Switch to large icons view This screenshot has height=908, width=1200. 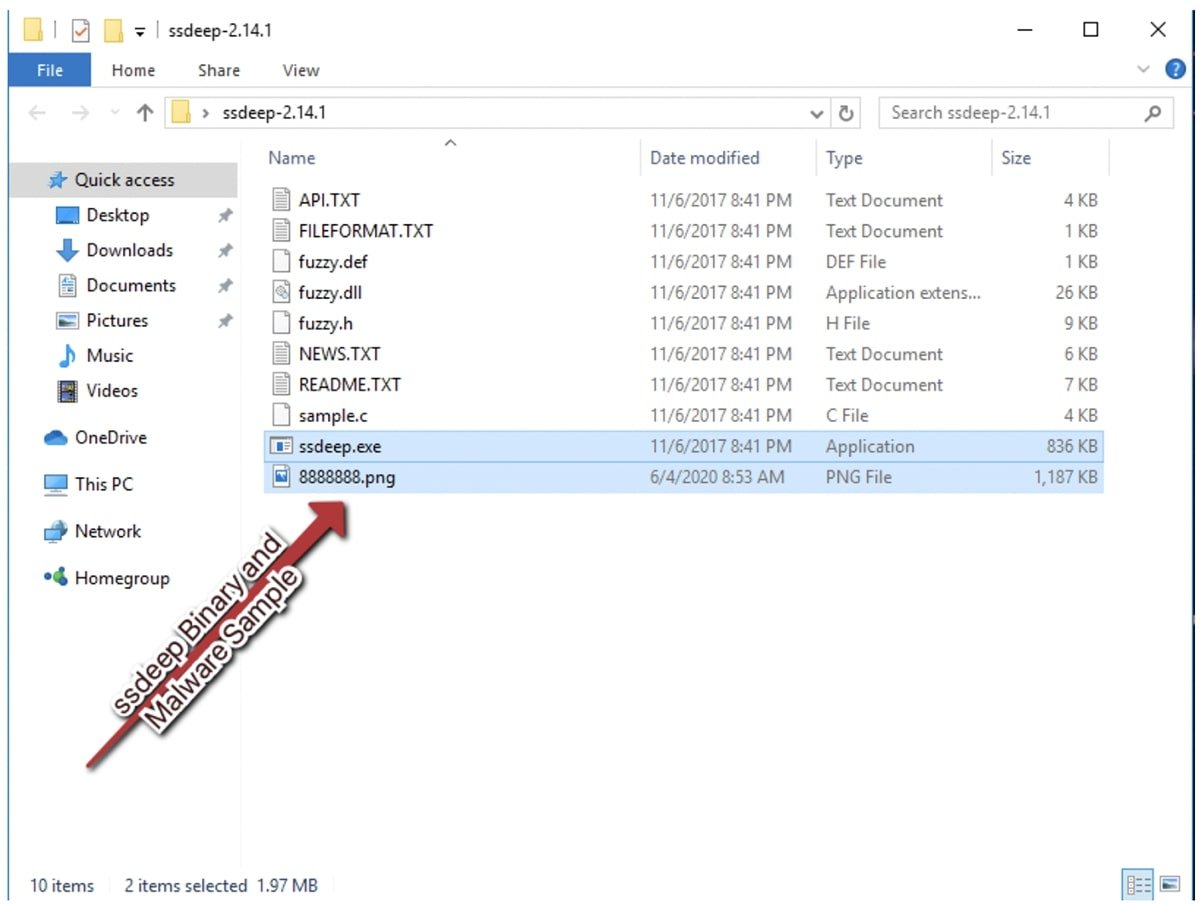(1169, 885)
